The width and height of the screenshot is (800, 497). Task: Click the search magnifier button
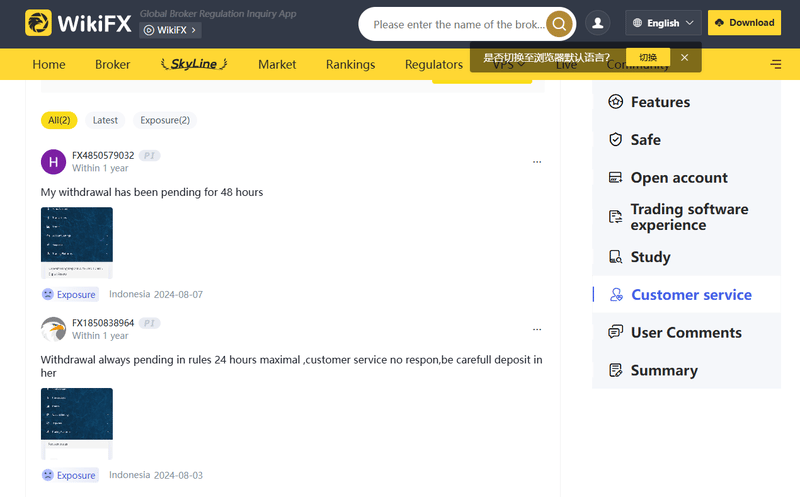coord(559,23)
